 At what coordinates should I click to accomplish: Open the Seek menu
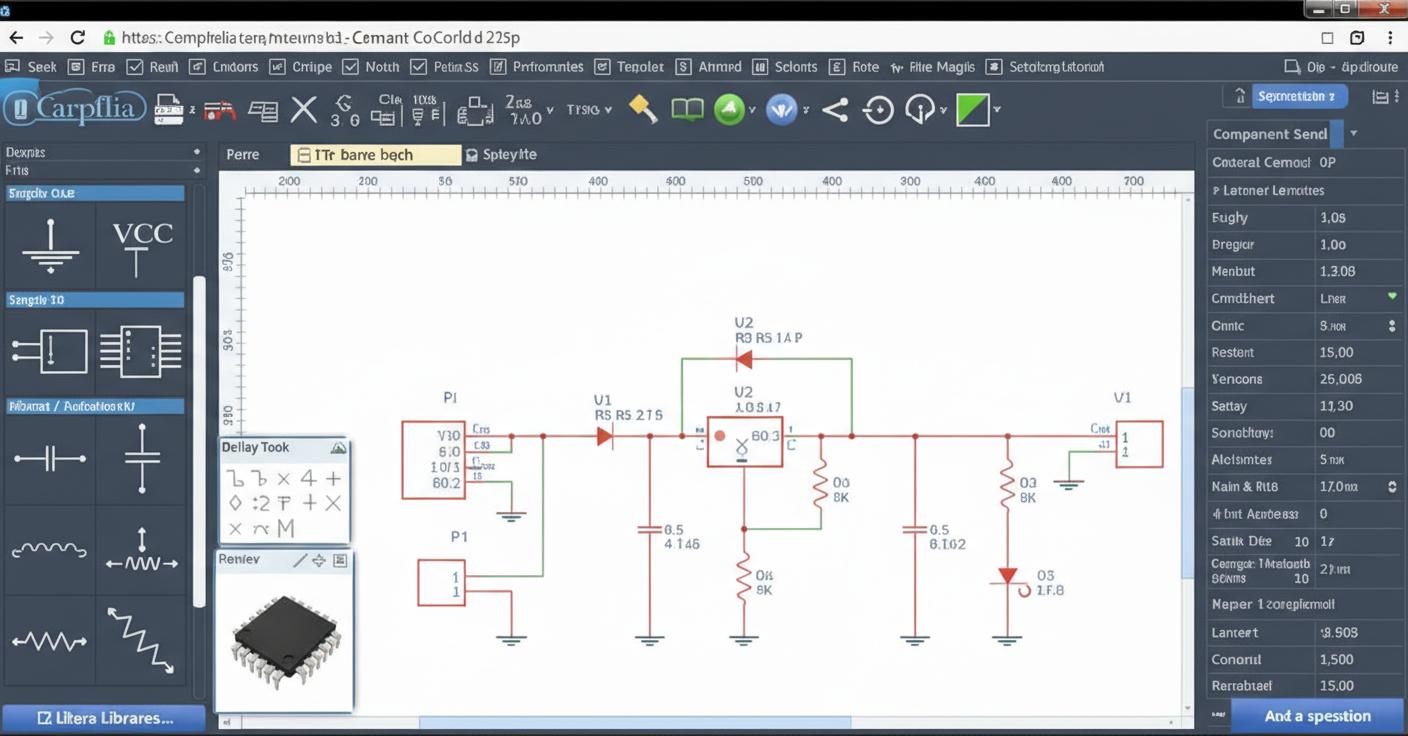coord(31,67)
